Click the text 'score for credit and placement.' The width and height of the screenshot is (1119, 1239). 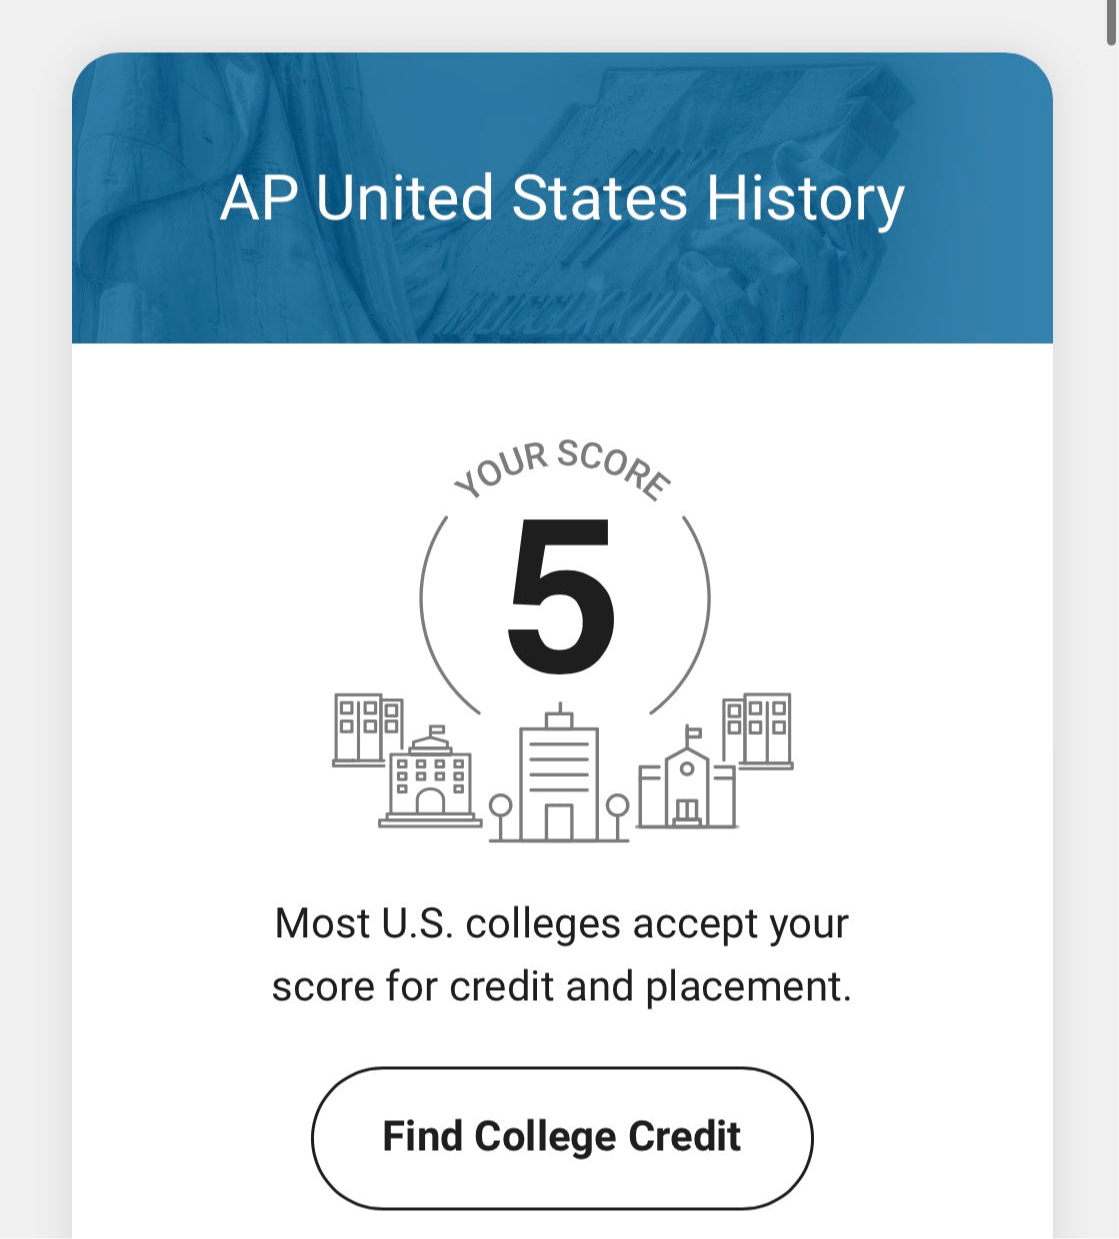click(x=562, y=986)
